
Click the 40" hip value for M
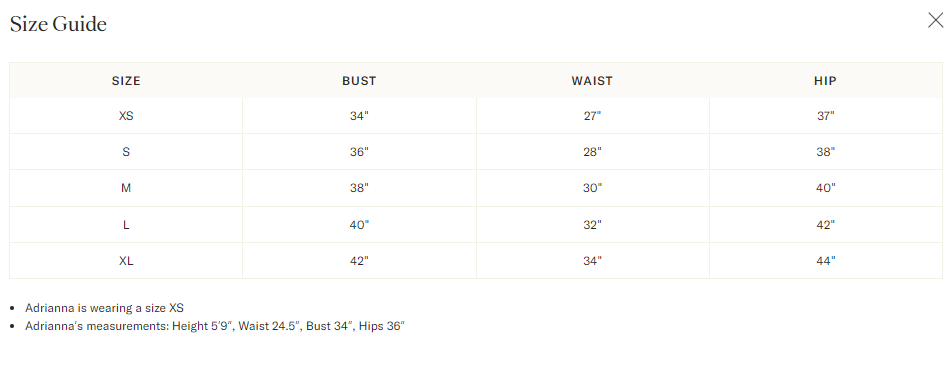(x=826, y=188)
